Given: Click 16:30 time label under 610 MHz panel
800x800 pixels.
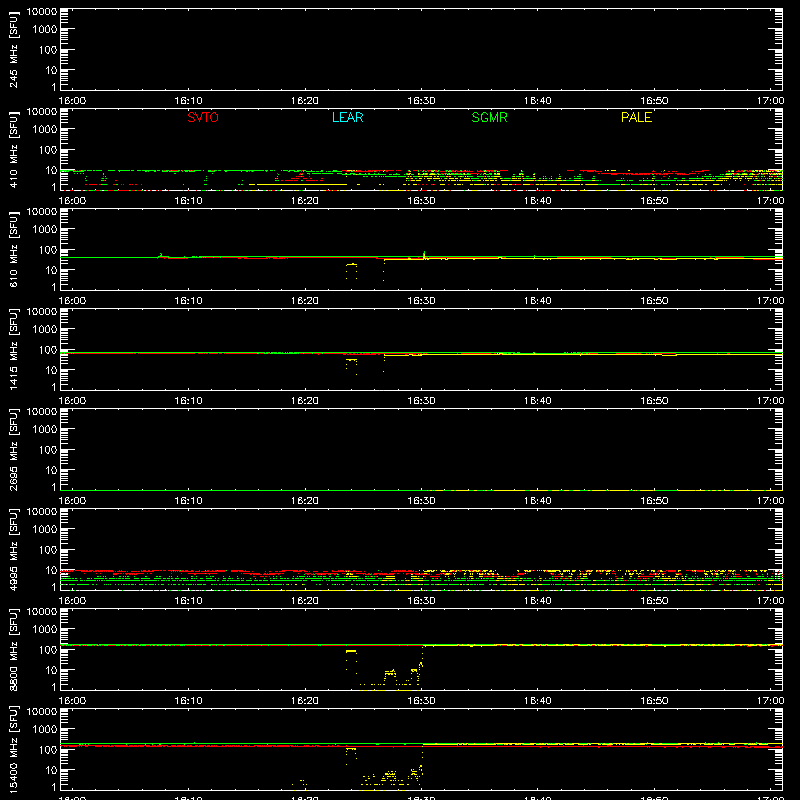Looking at the screenshot, I should 421,301.
